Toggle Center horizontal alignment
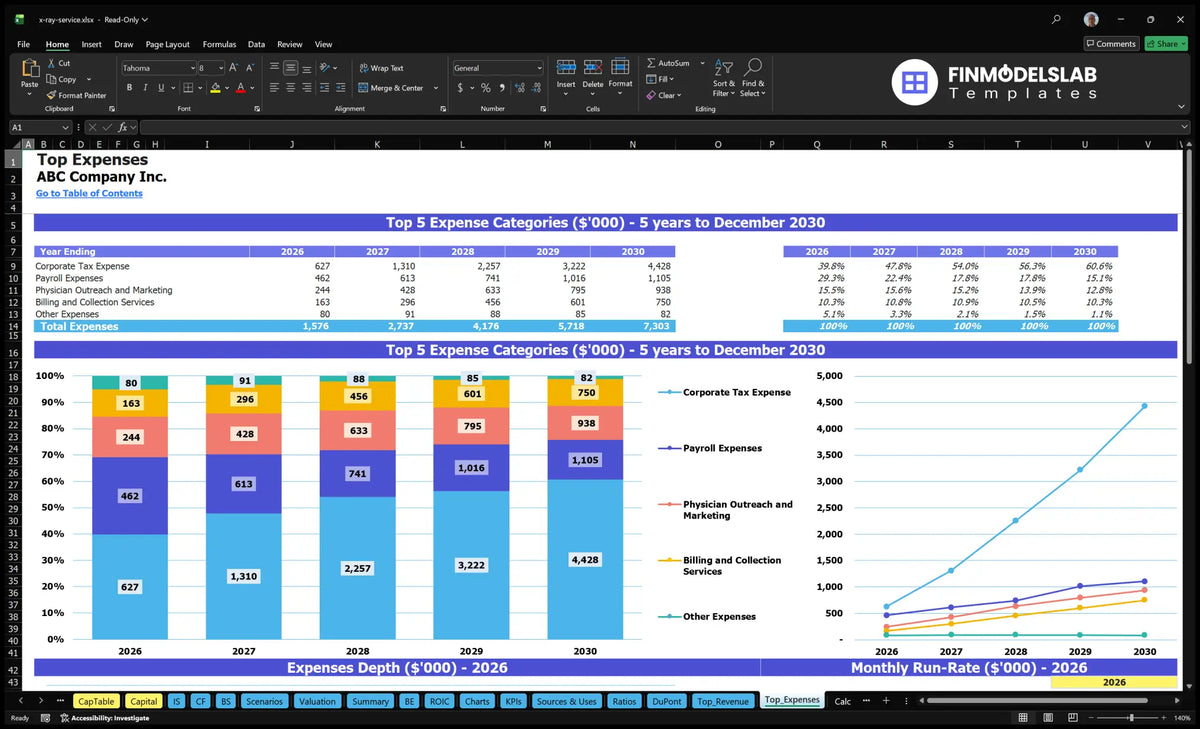Screen dimensions: 1200x729 (290, 88)
